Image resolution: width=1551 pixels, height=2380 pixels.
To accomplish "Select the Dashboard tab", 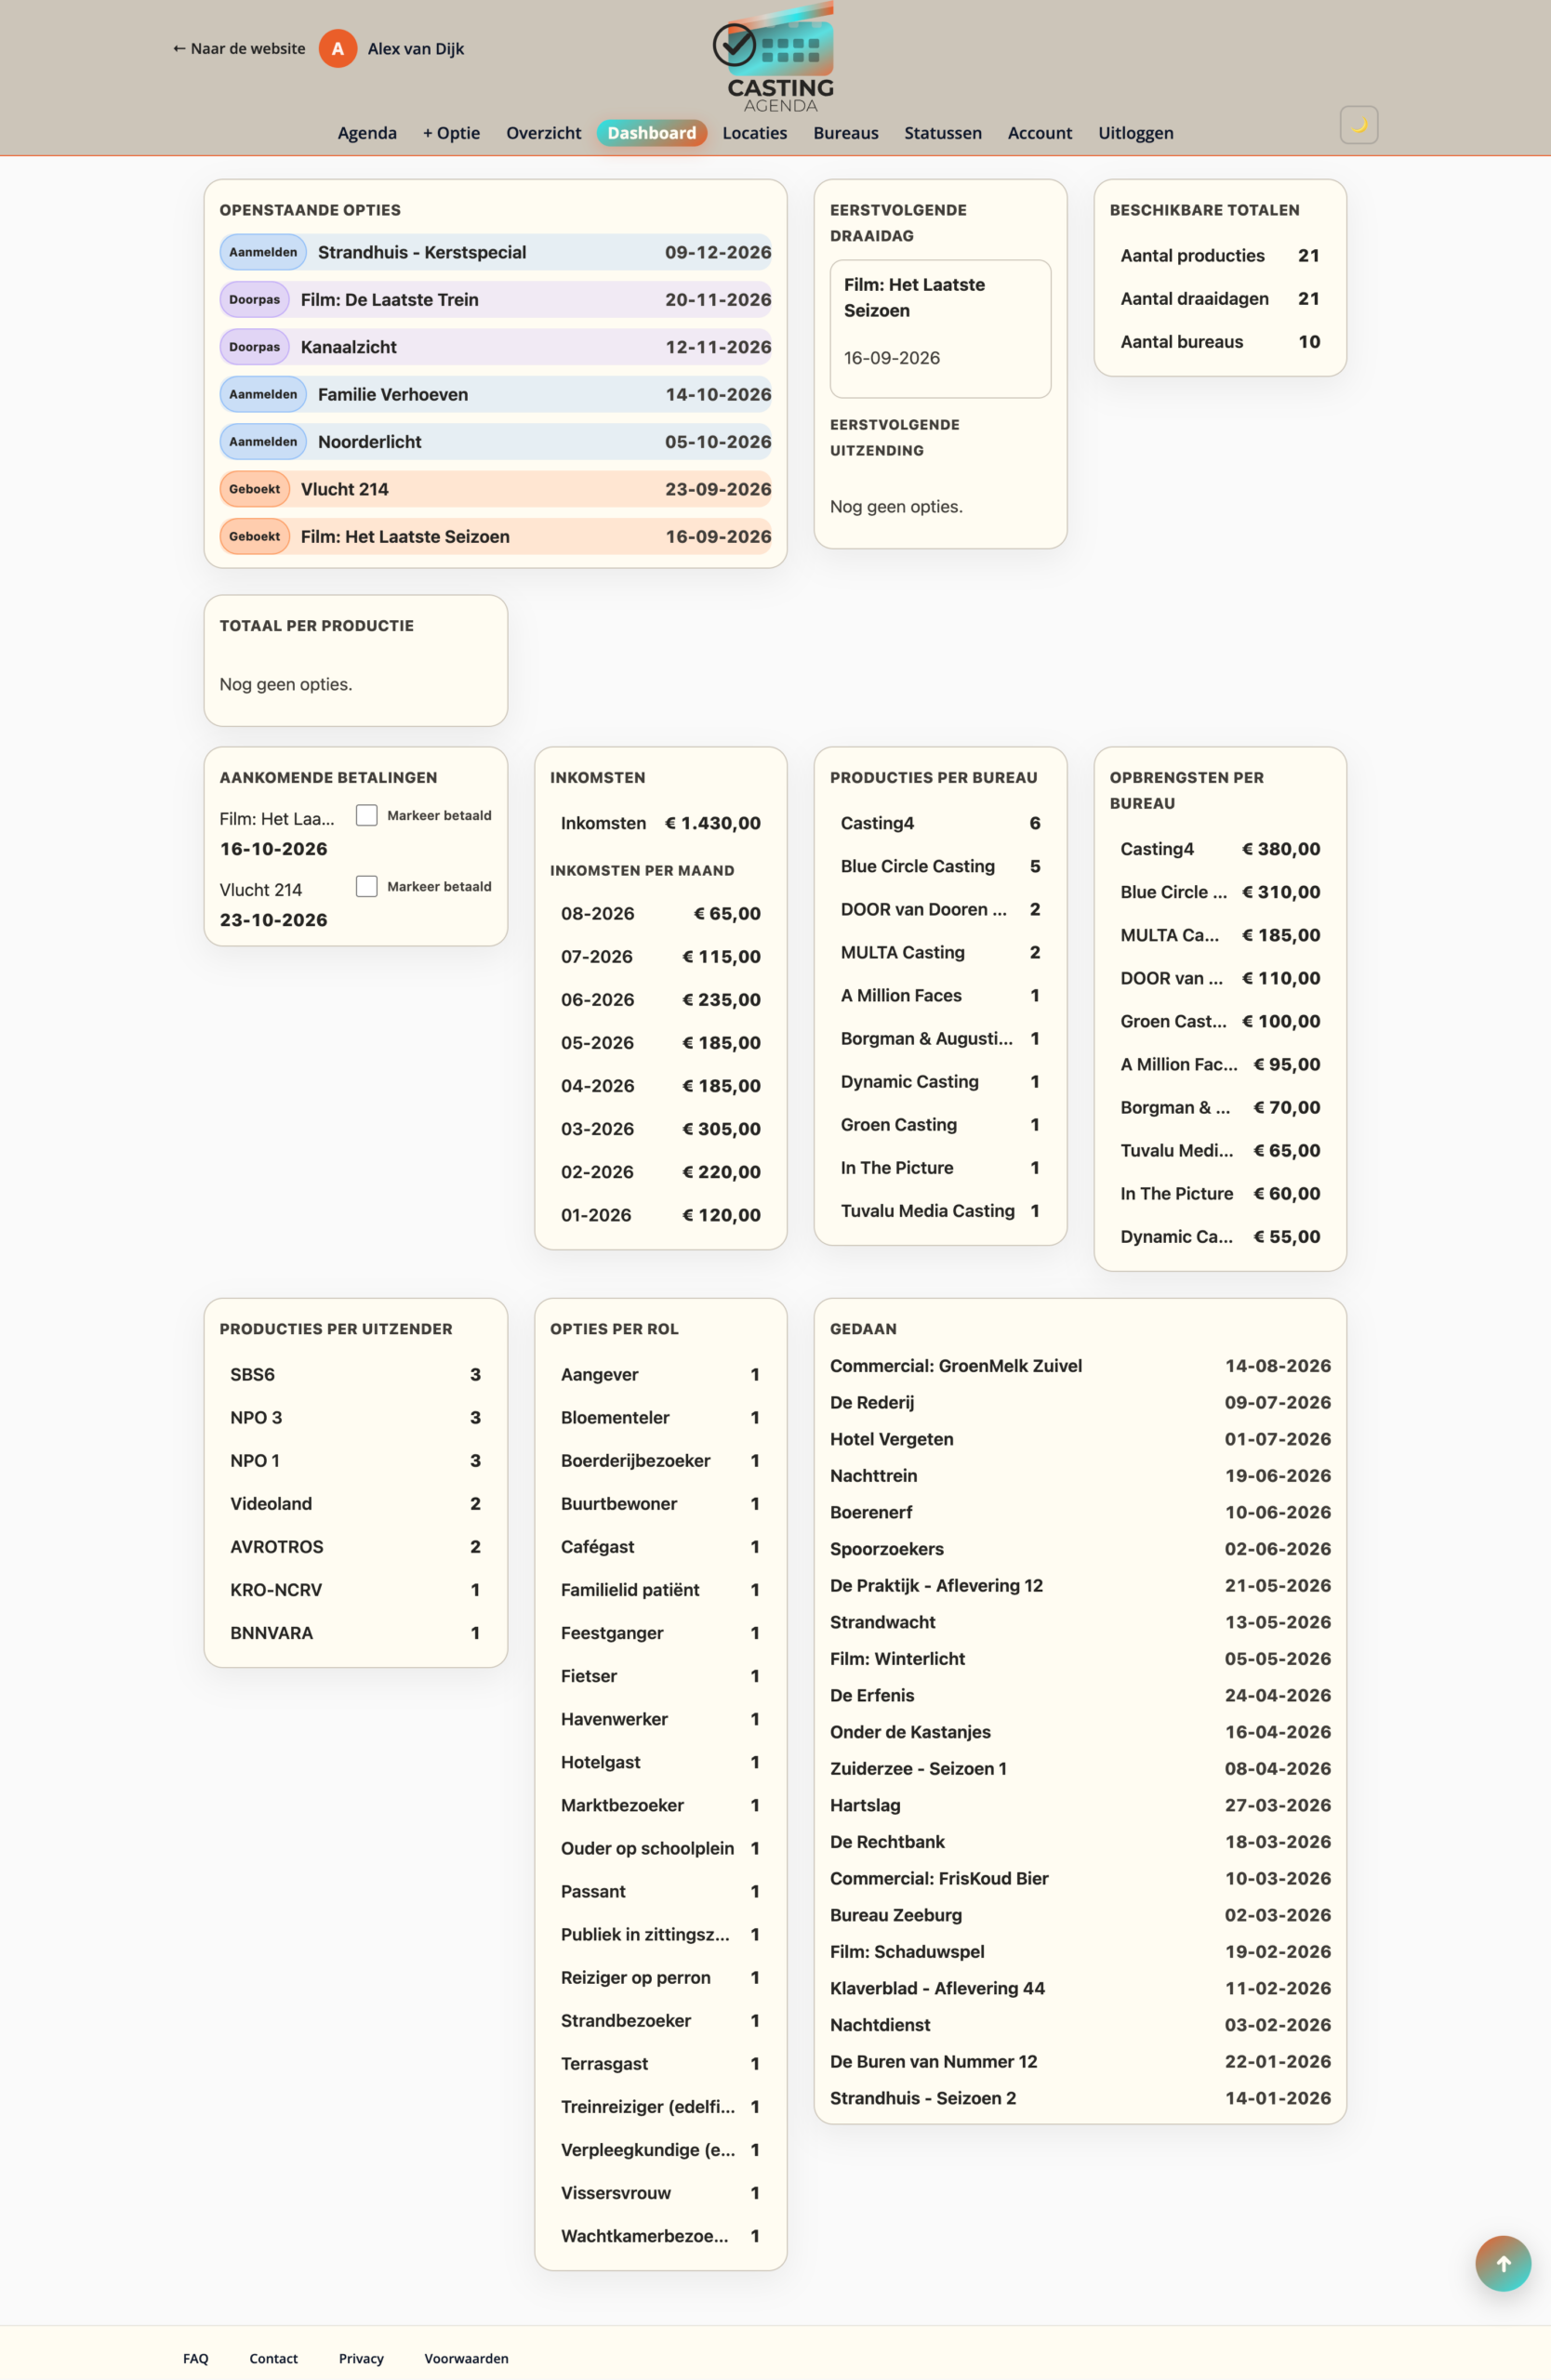I will [652, 133].
